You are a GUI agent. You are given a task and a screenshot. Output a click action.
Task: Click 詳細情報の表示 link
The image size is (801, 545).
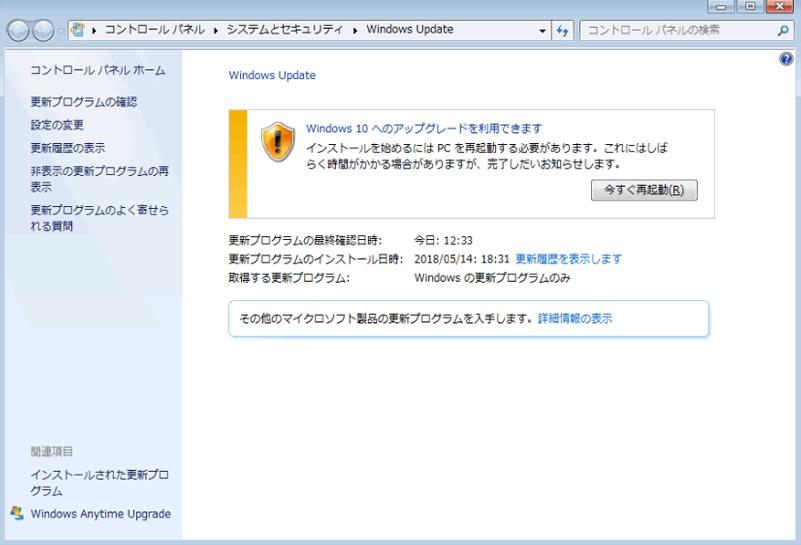(x=575, y=319)
